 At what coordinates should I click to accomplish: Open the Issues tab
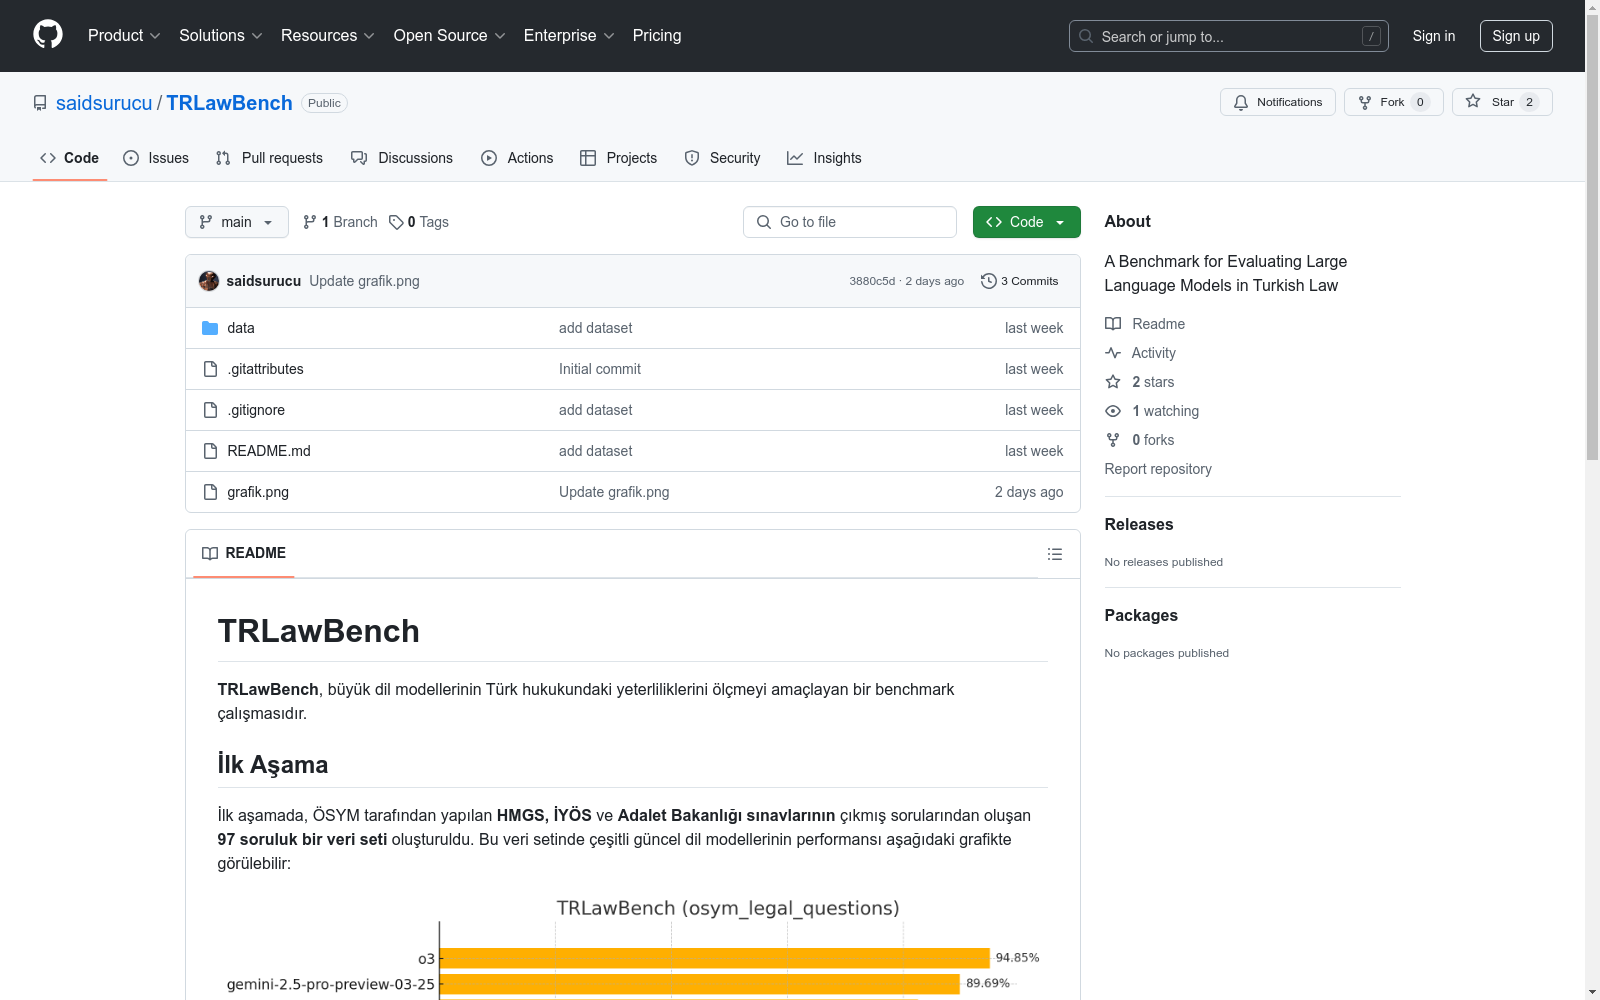(x=156, y=158)
